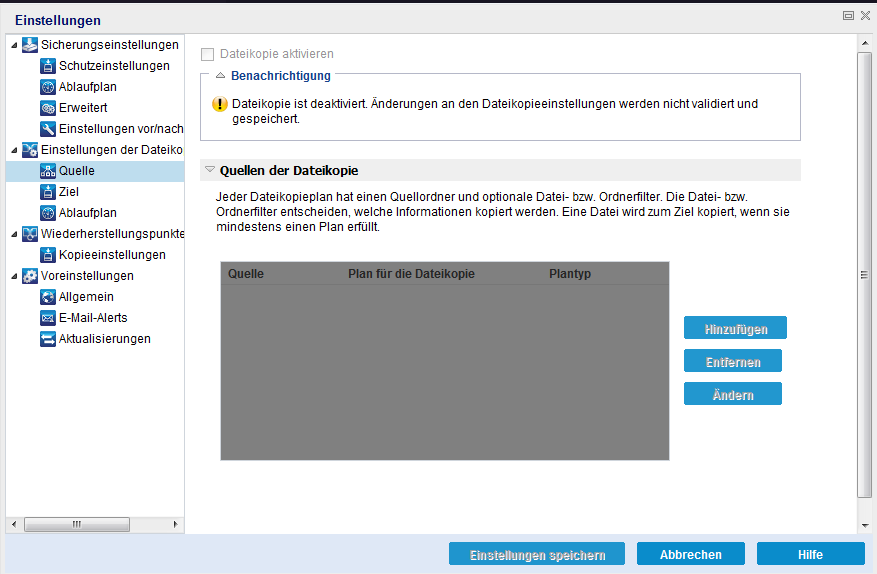Click the Allgemein globe icon

coord(48,297)
